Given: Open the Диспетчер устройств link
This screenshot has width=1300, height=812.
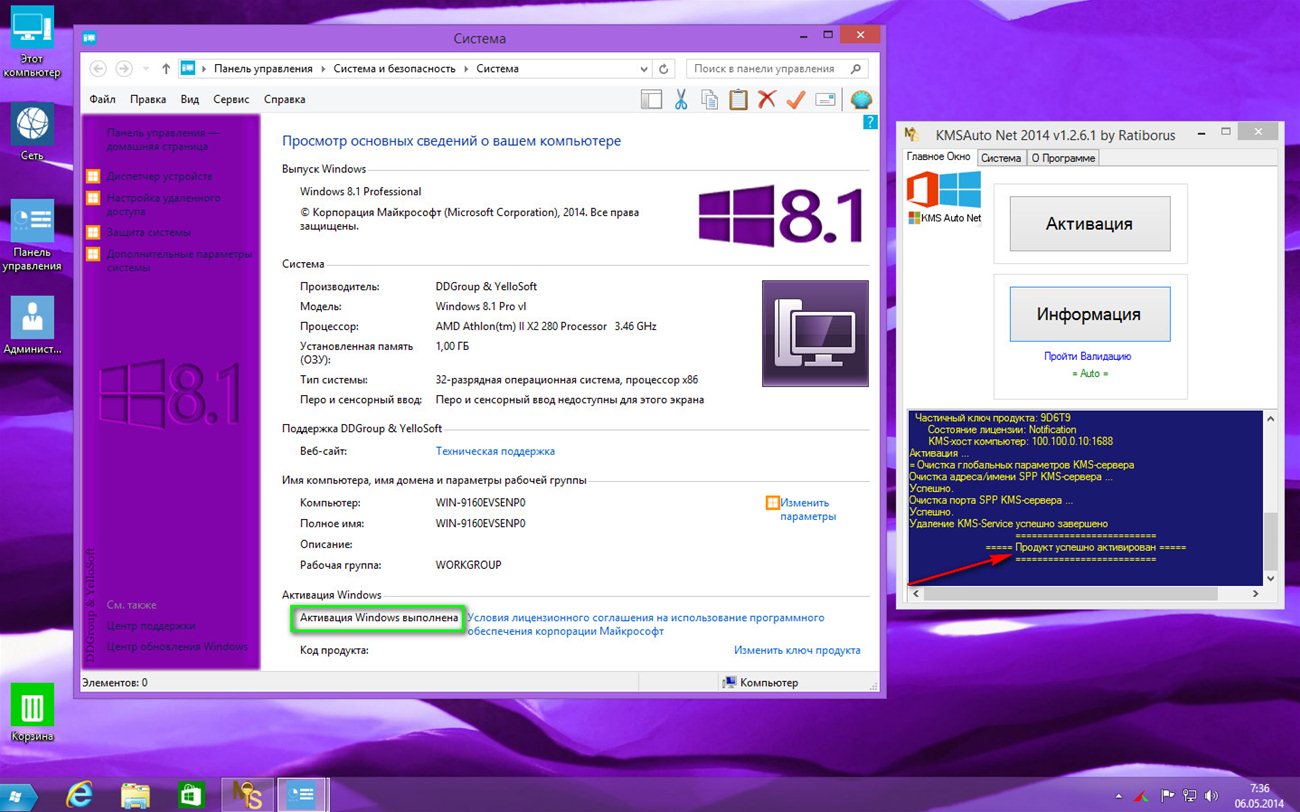Looking at the screenshot, I should pos(159,176).
